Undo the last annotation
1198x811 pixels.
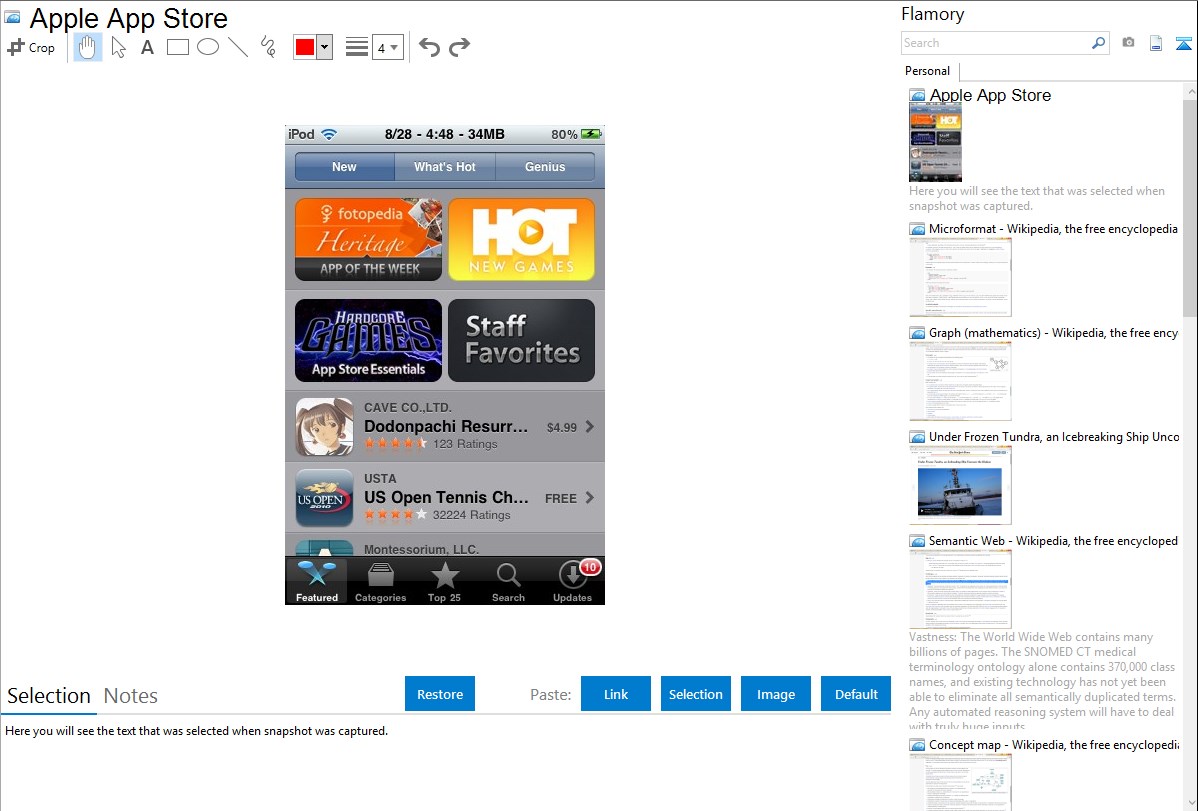click(x=429, y=47)
